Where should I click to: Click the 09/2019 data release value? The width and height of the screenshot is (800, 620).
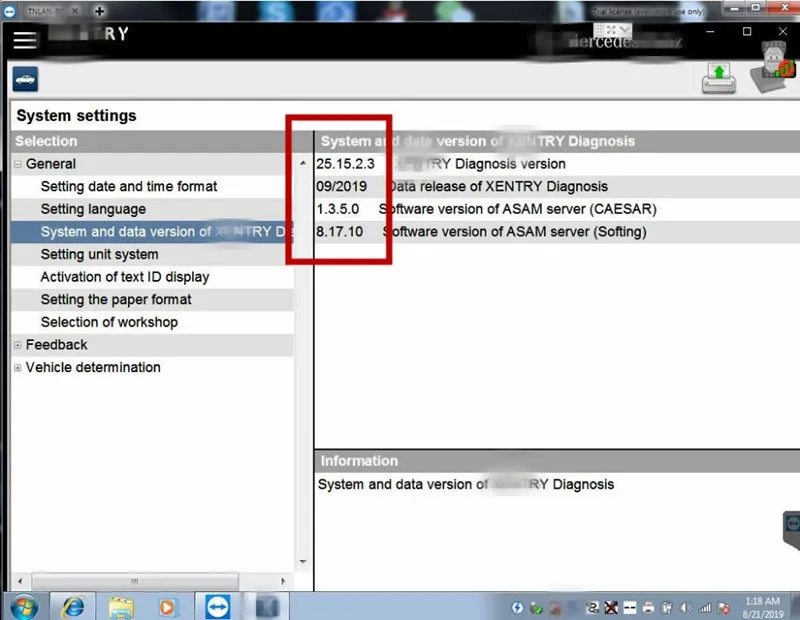[341, 186]
